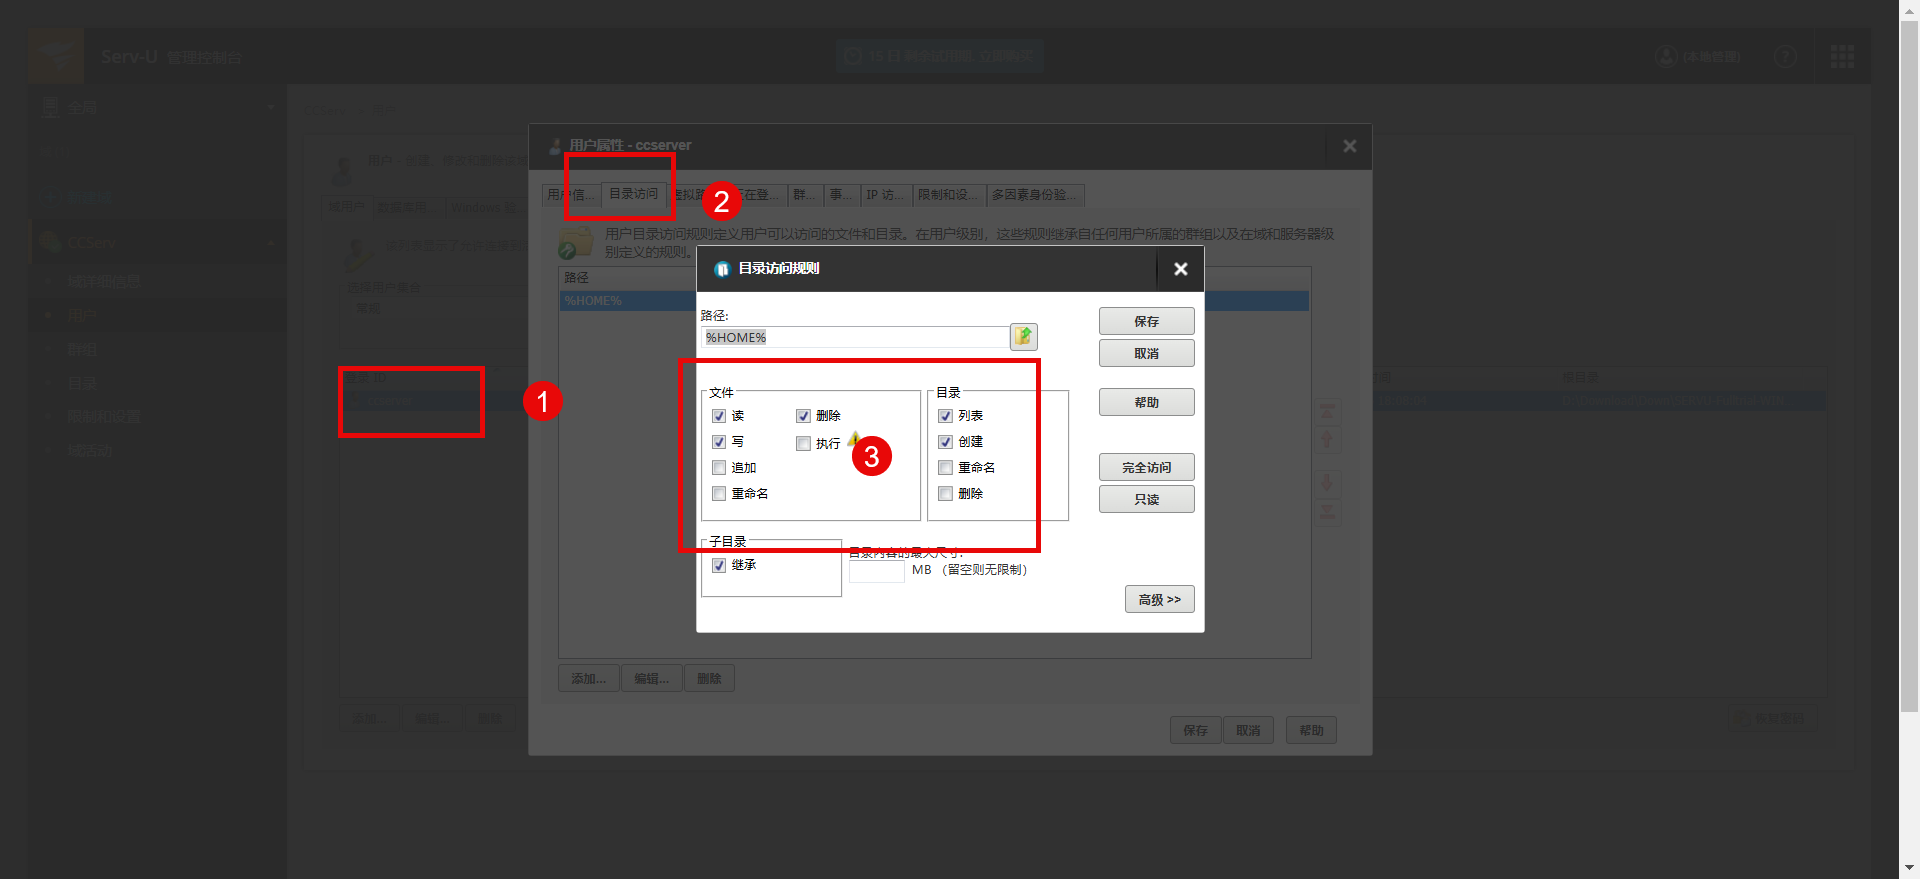
Task: Select the %HOME% row in the path list
Action: [x=934, y=301]
